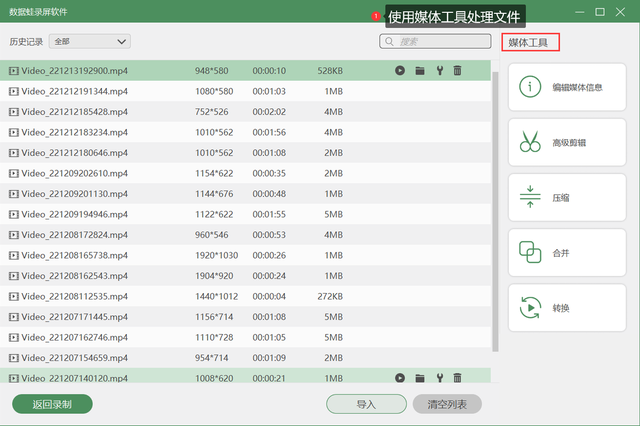This screenshot has height=426, width=640.
Task: Click the 导入 button
Action: click(366, 404)
